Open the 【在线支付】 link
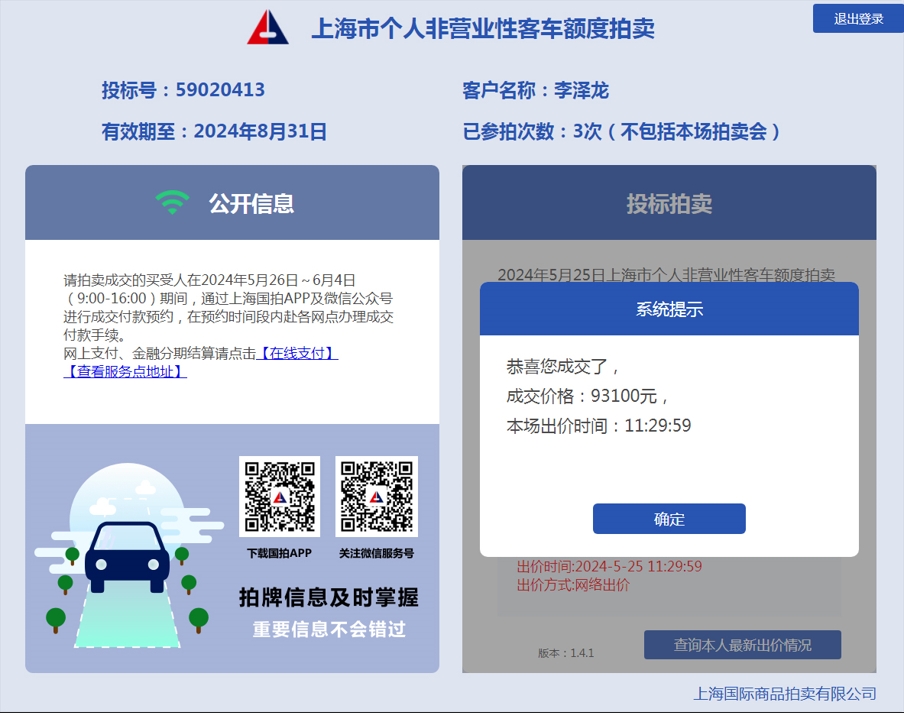 tap(297, 353)
